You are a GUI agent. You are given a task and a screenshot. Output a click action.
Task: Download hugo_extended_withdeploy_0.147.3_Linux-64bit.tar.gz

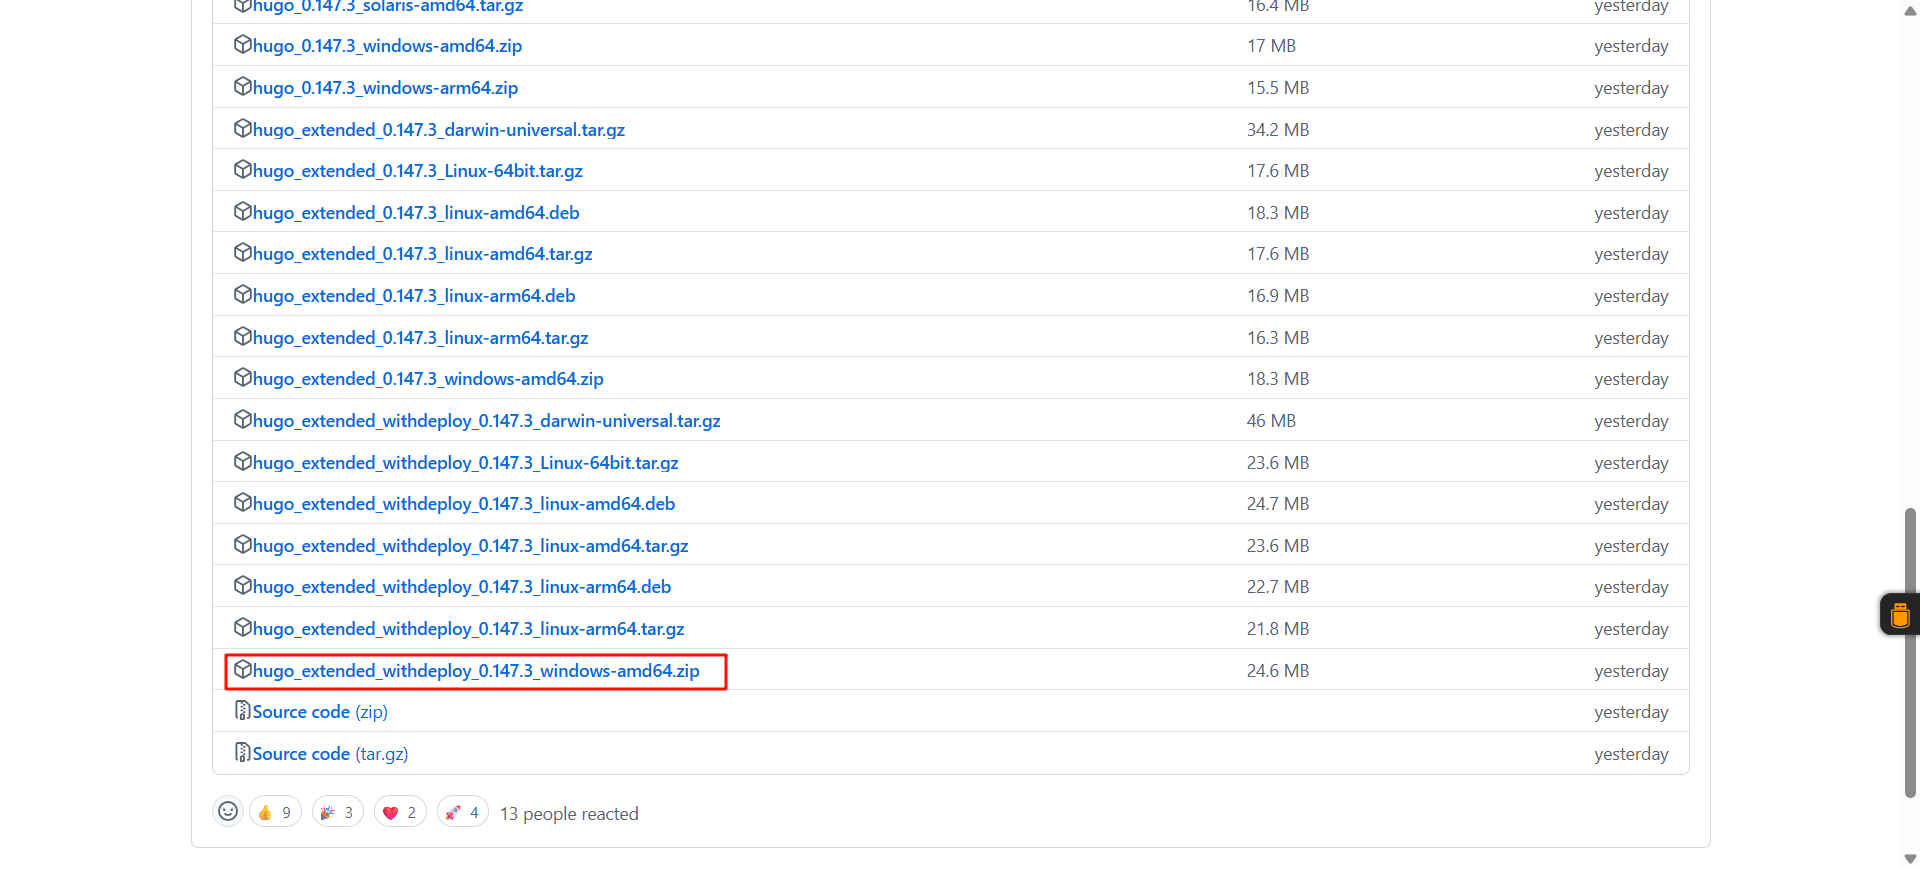coord(466,463)
